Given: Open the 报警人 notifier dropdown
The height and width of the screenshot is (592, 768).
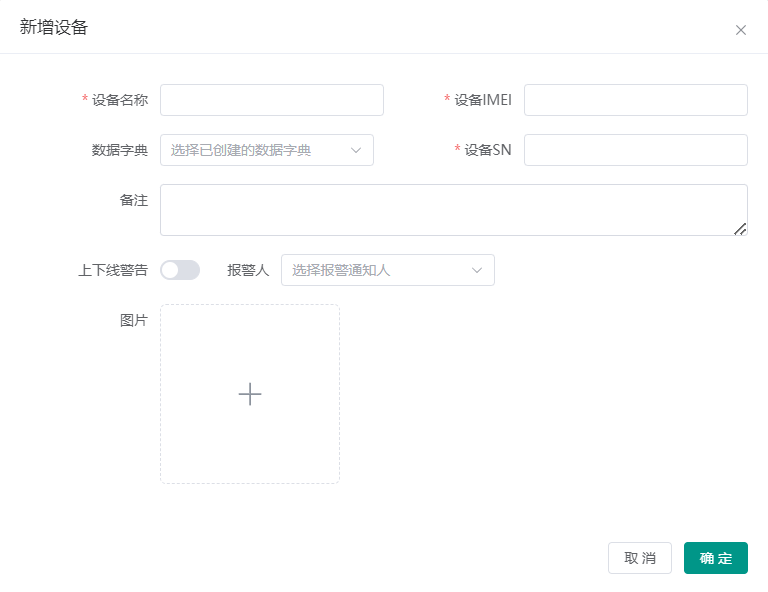Looking at the screenshot, I should pos(388,270).
